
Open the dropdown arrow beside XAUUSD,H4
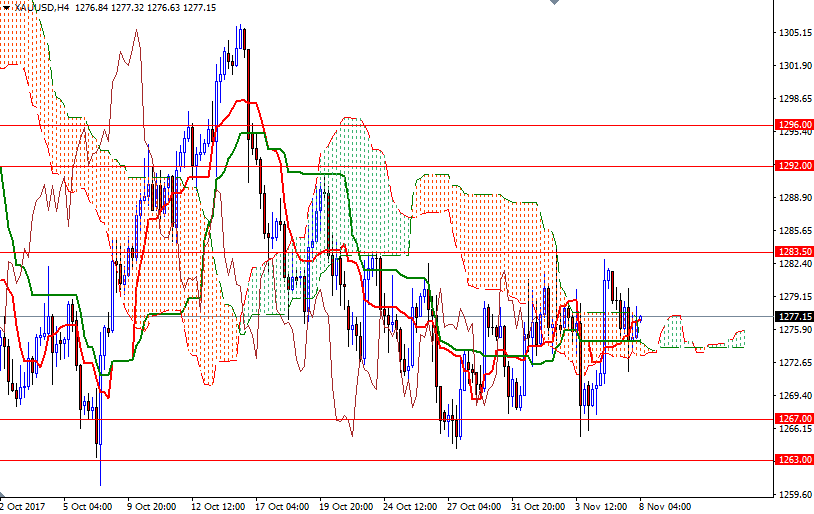click(x=5, y=7)
